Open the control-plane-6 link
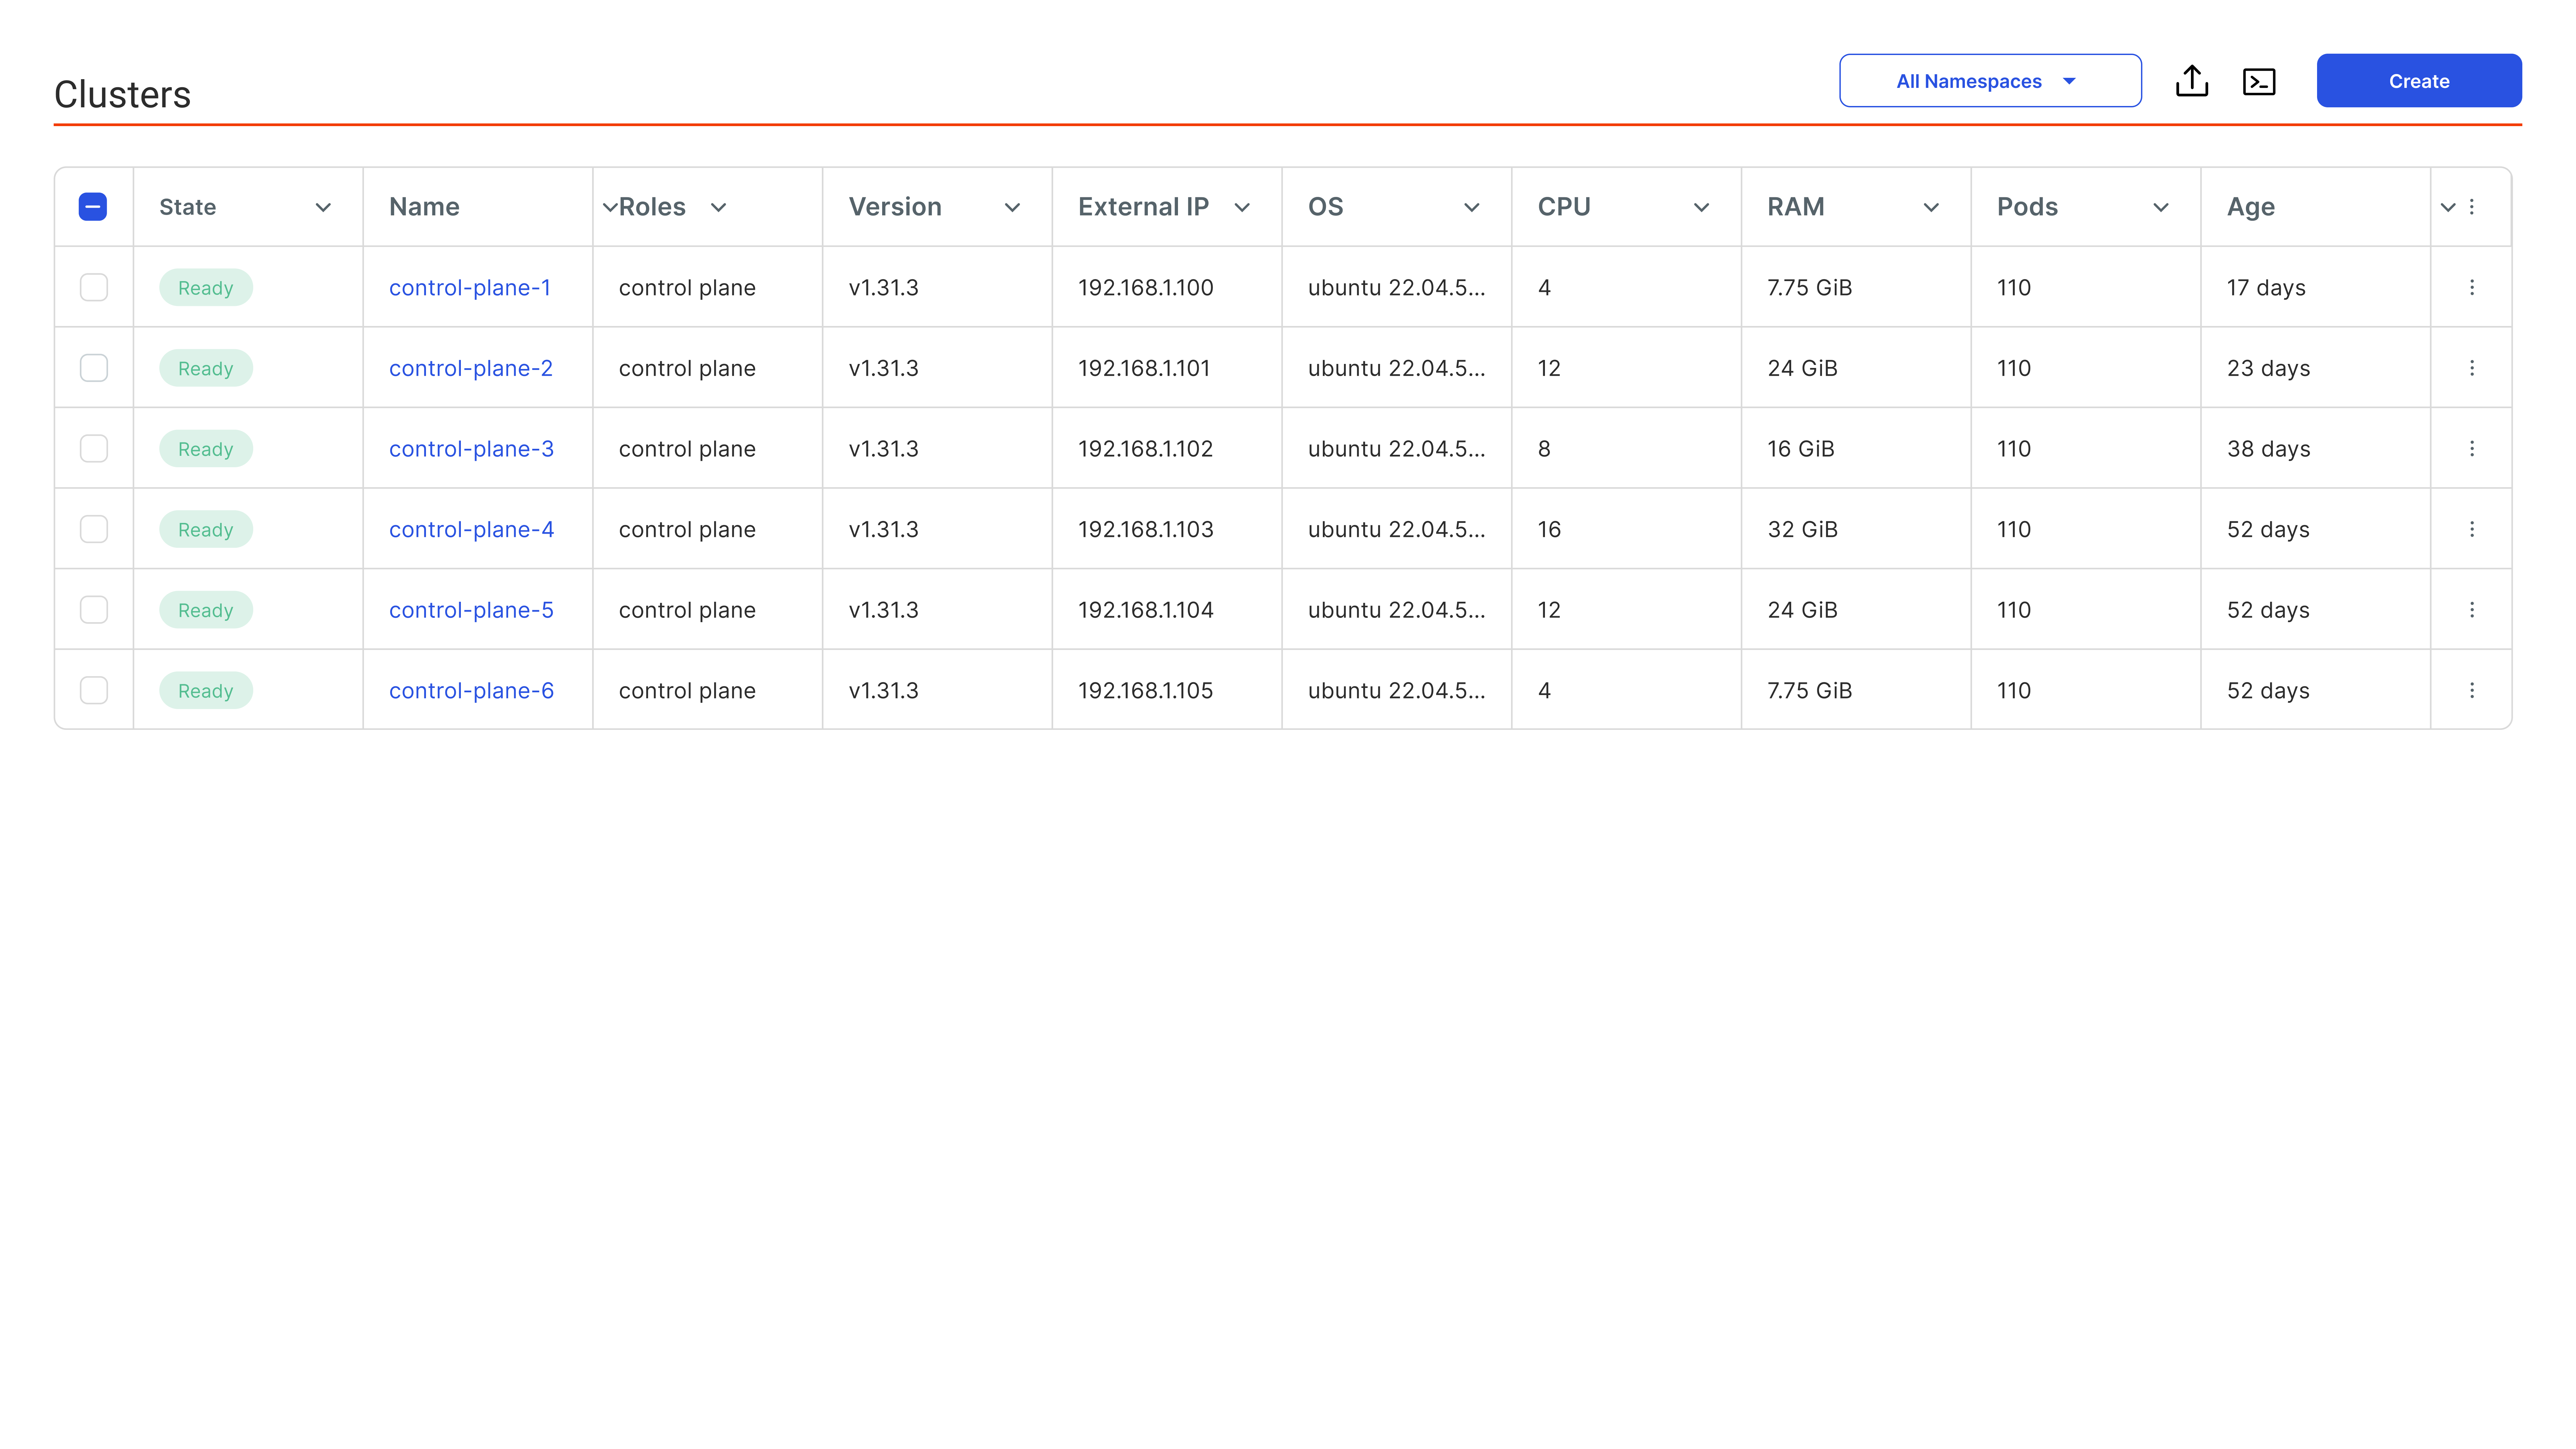Screen dimensions: 2576x1449 point(471,691)
